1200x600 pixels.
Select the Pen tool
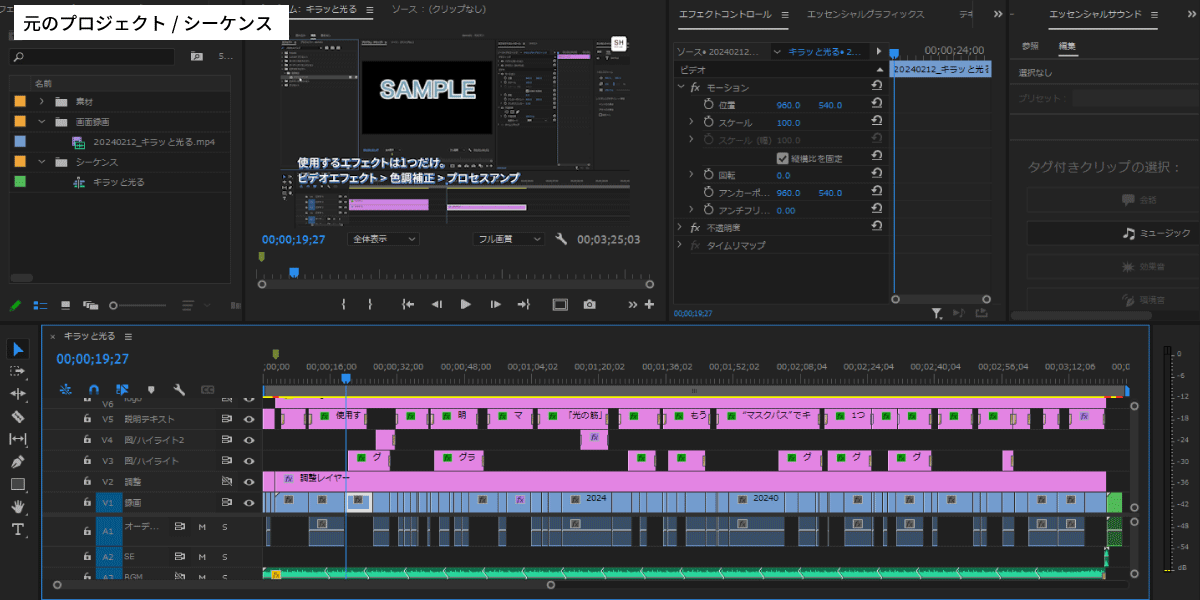coord(18,462)
